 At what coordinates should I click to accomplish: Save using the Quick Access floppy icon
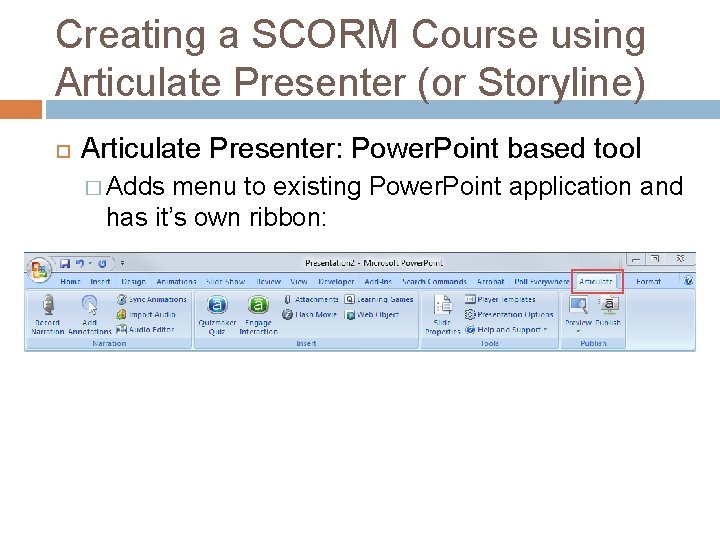65,264
